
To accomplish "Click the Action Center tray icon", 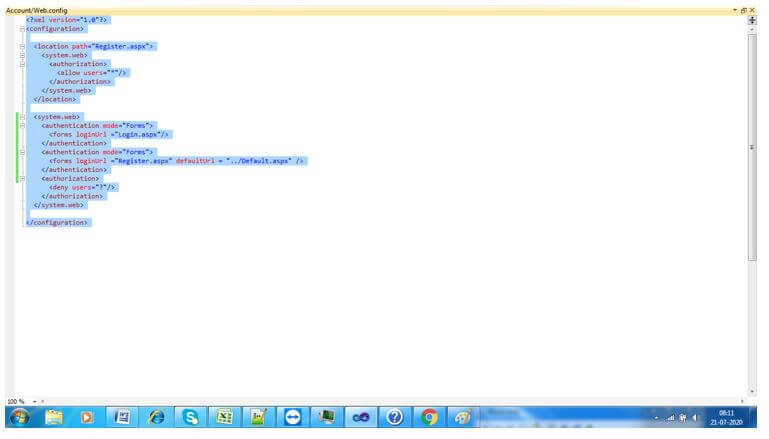I will point(683,418).
